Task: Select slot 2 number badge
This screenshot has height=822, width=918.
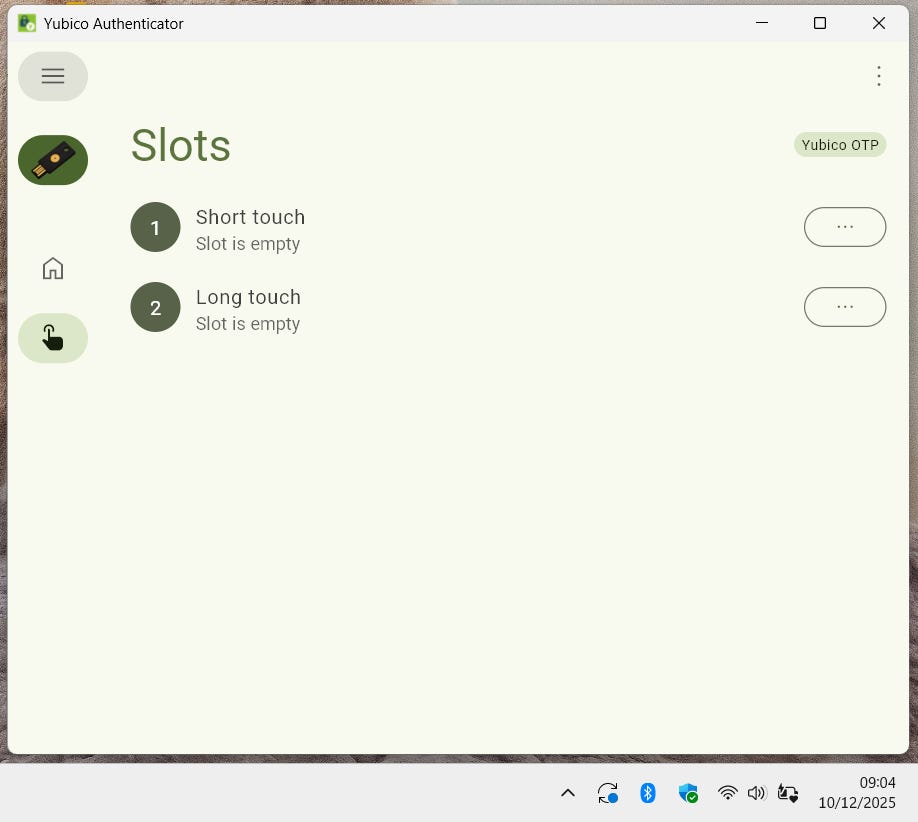Action: coord(155,307)
